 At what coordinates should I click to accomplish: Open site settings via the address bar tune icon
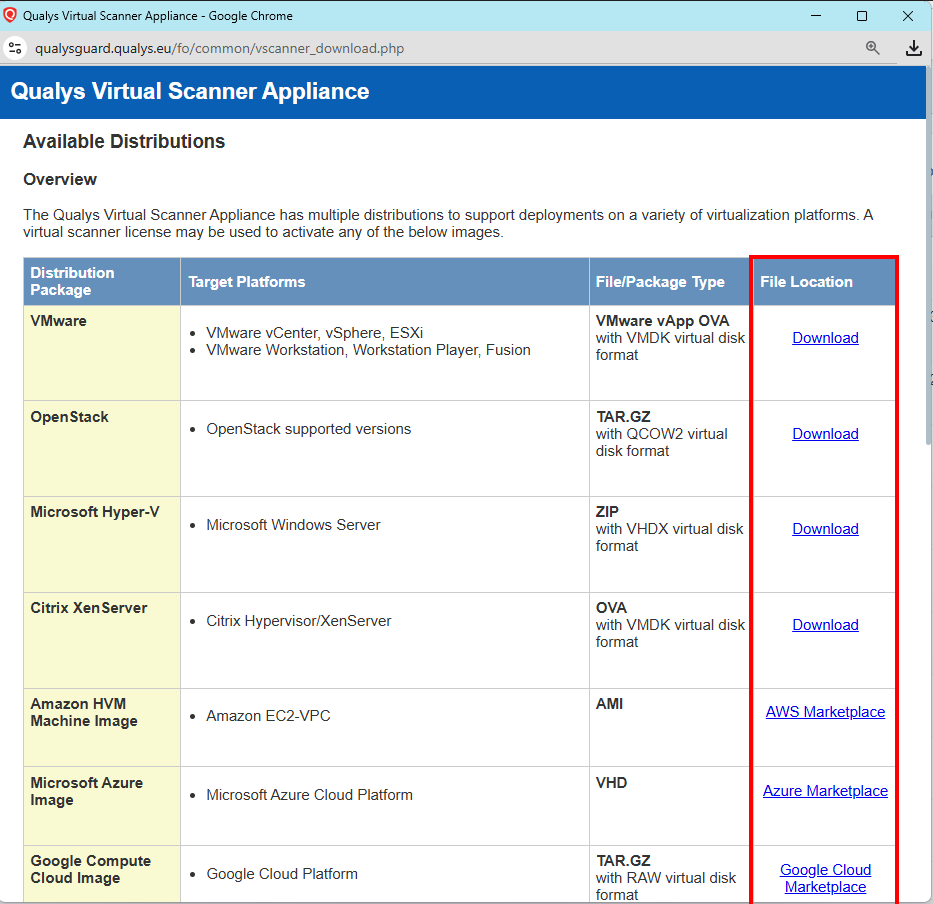14,47
